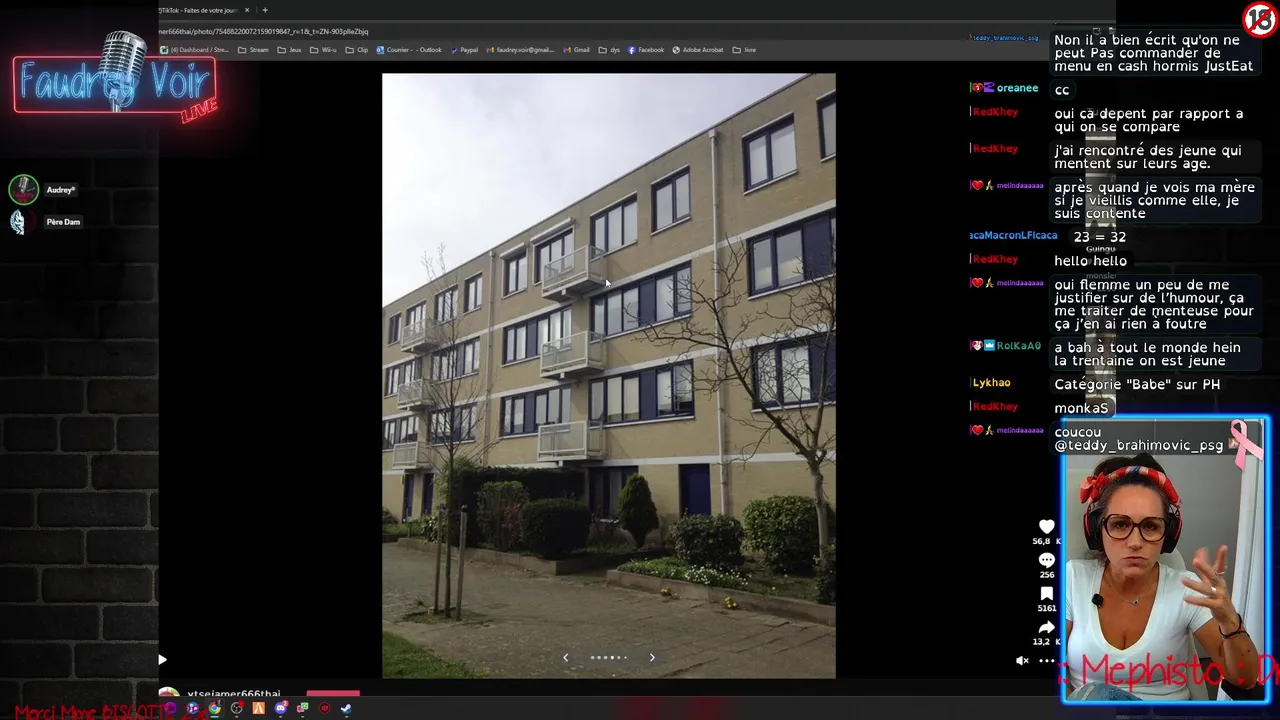Viewport: 1280px width, 720px height.
Task: Click the red follow button beside the username
Action: (332, 693)
